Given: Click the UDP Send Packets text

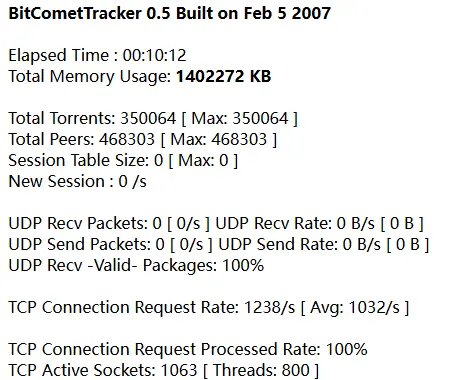Looking at the screenshot, I should point(110,245).
